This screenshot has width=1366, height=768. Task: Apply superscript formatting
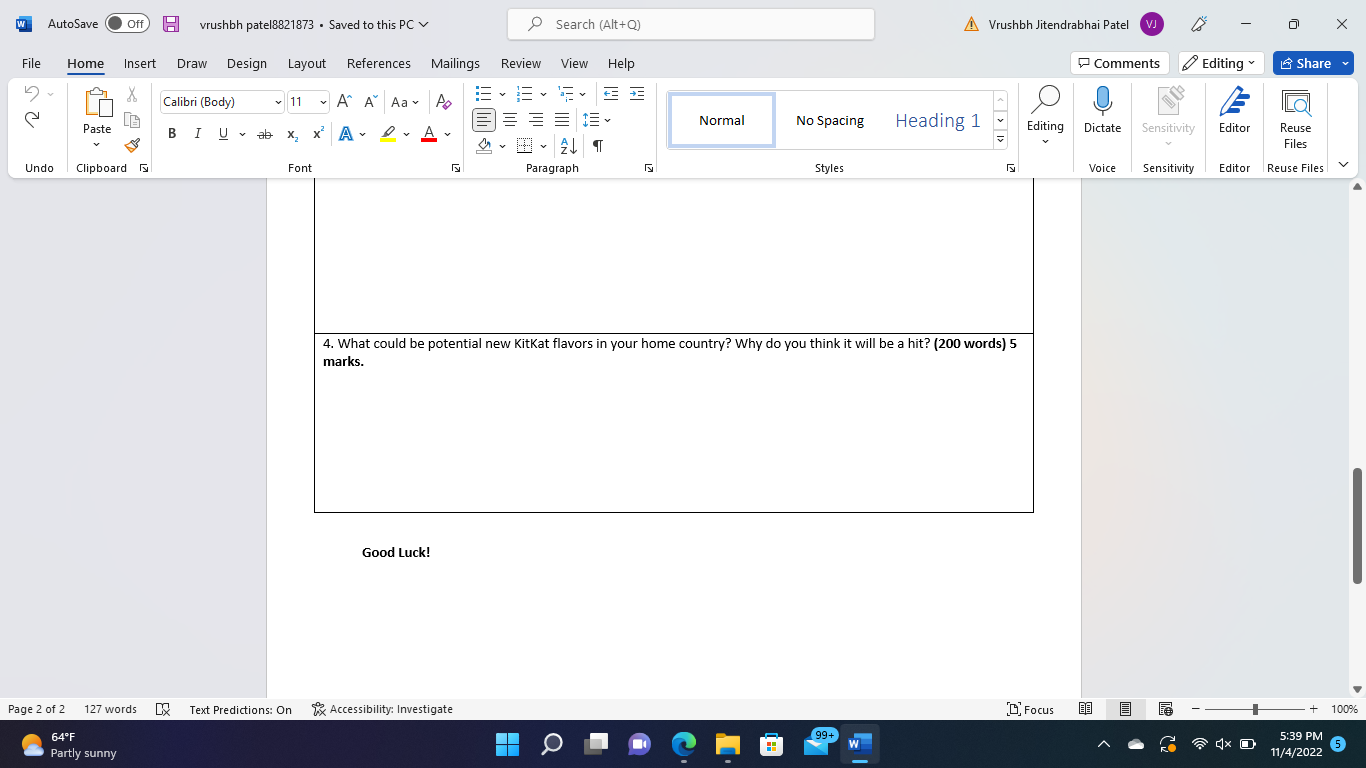pyautogui.click(x=318, y=134)
